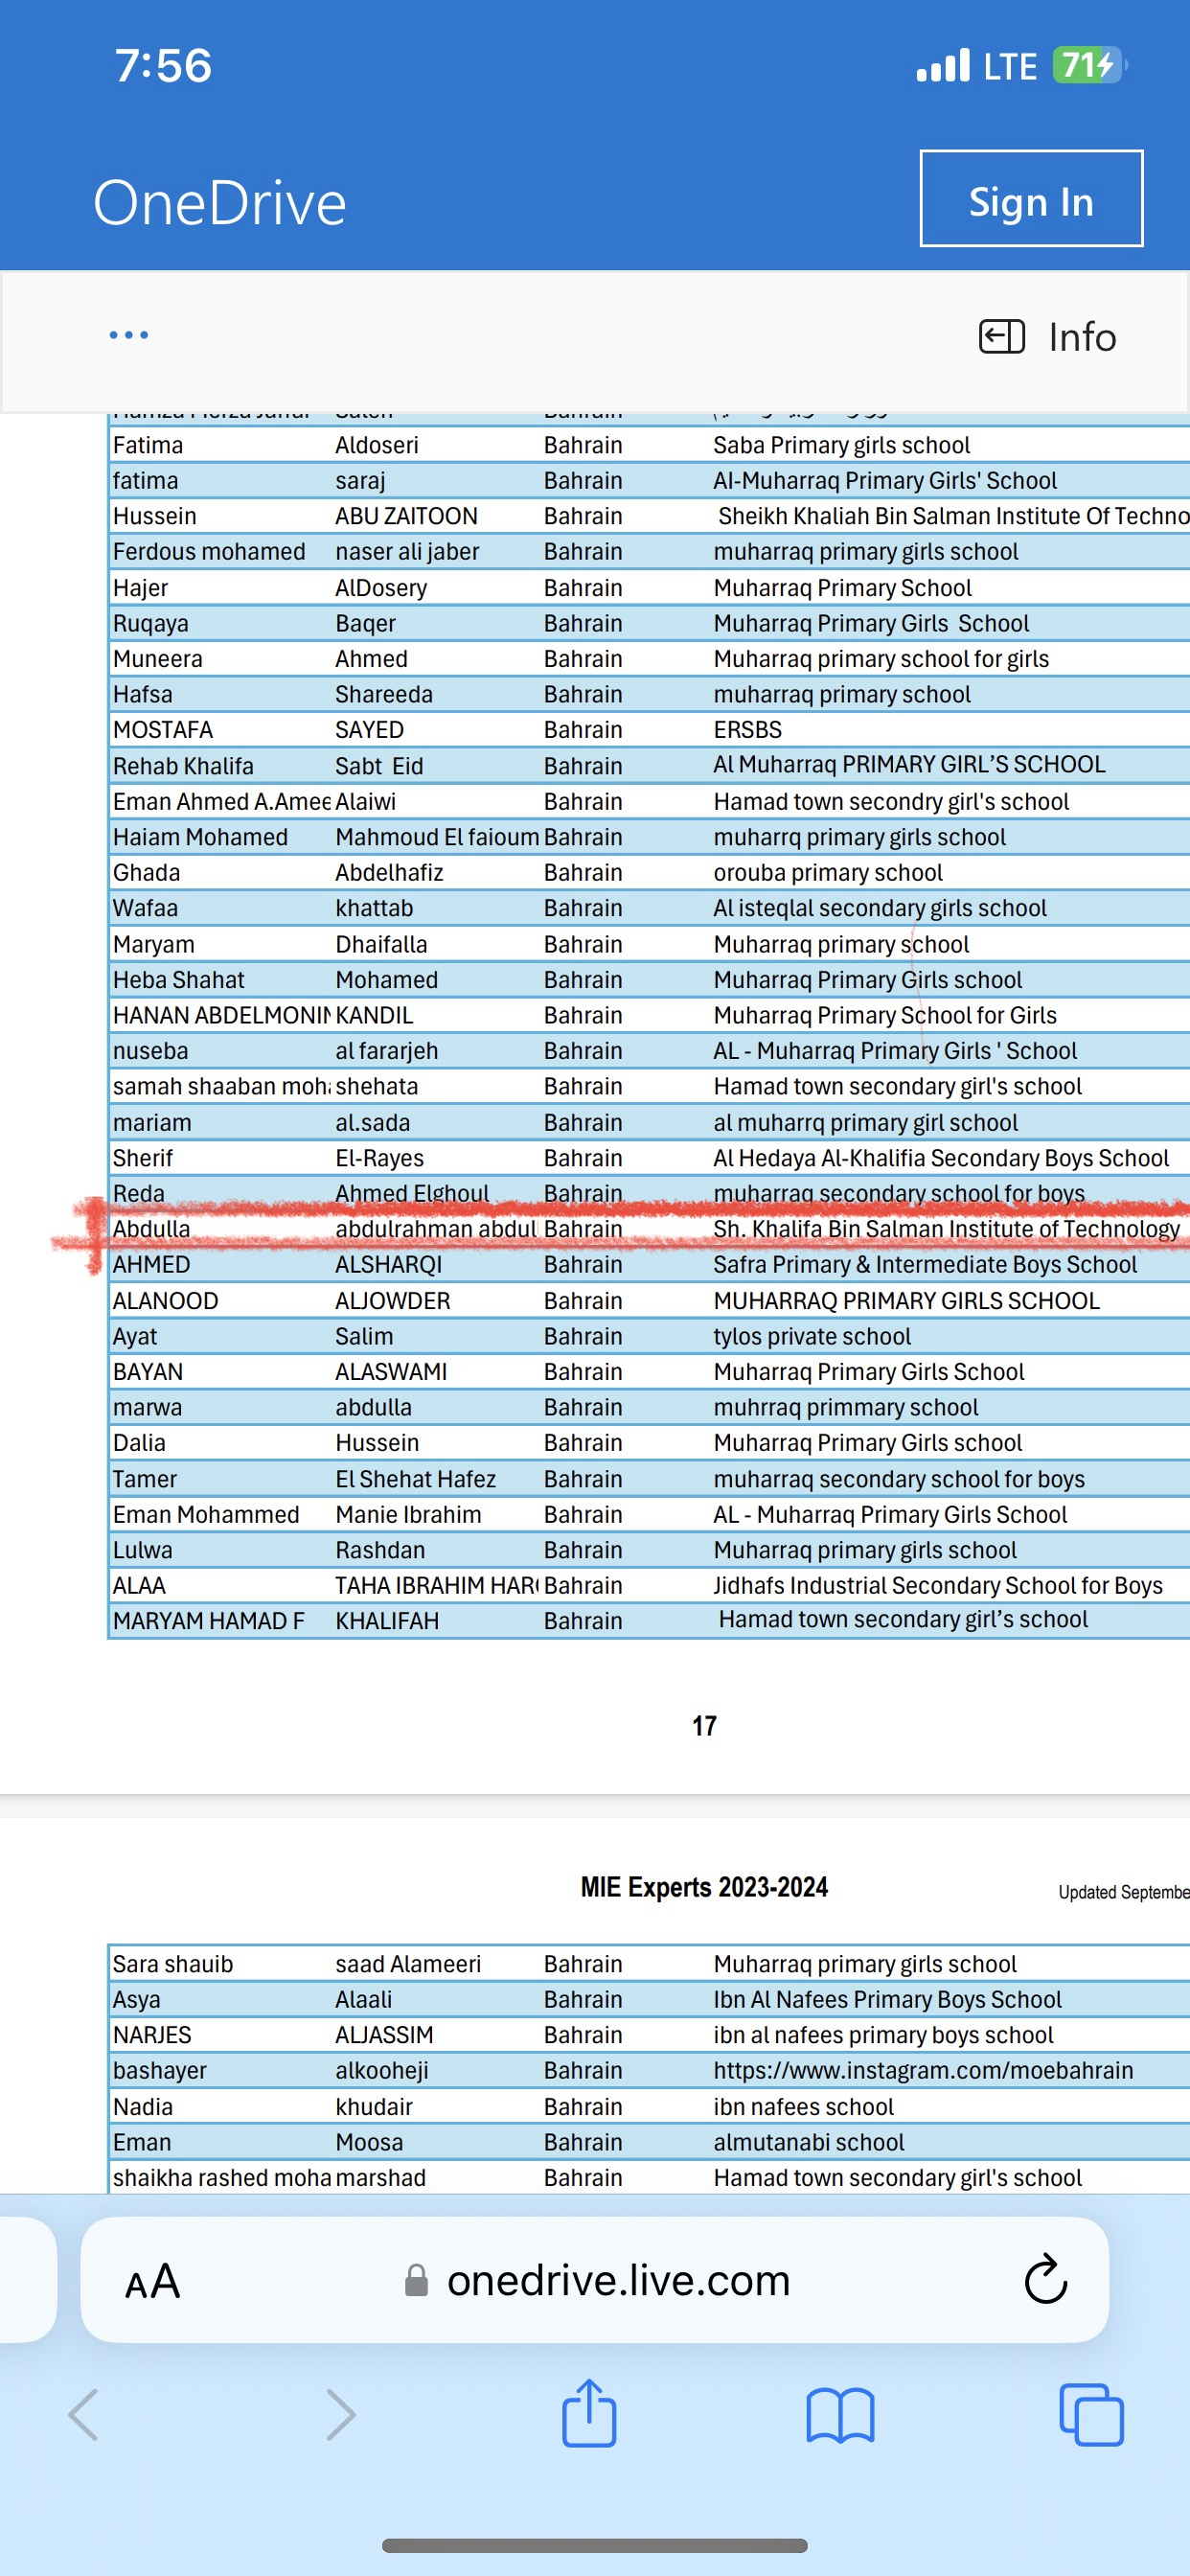The image size is (1190, 2576).
Task: Open the Safari share sheet icon
Action: (x=589, y=2412)
